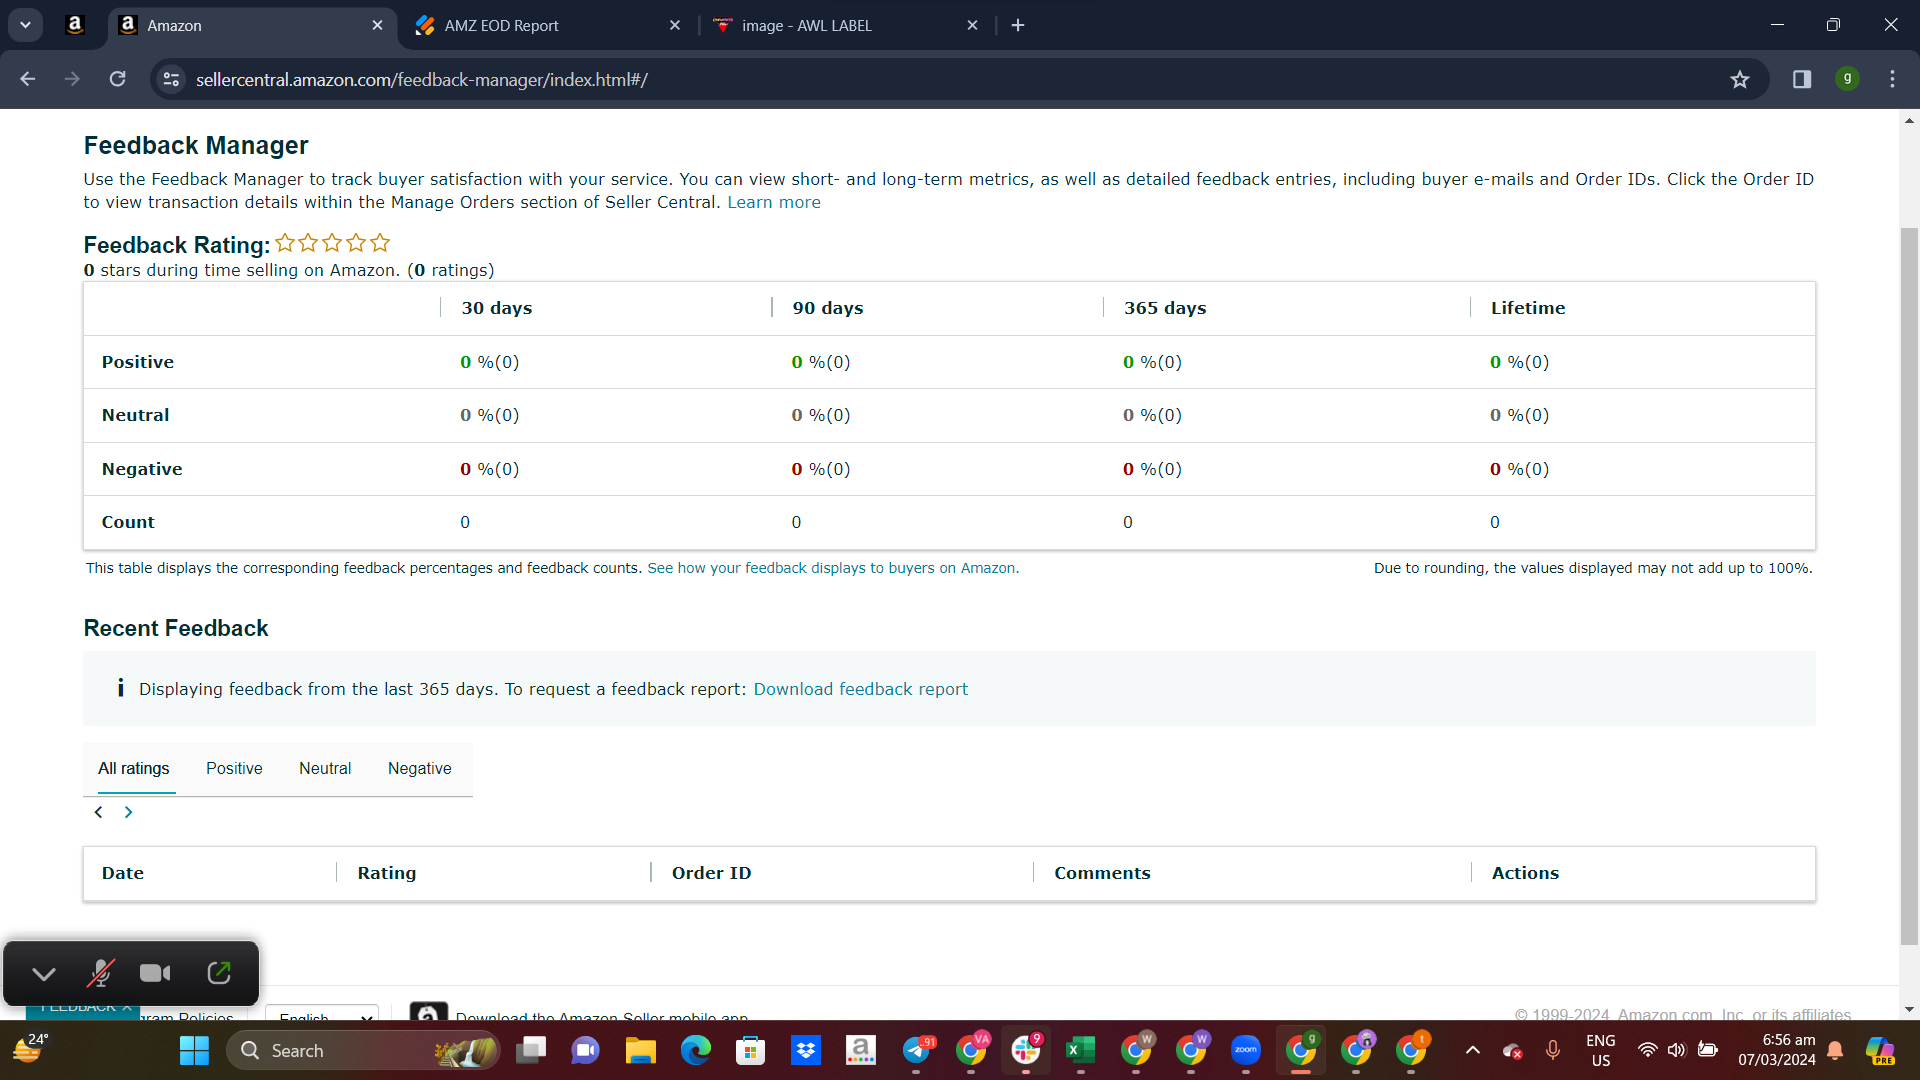The height and width of the screenshot is (1080, 1920).
Task: Select the Neutral ratings tab
Action: coord(325,768)
